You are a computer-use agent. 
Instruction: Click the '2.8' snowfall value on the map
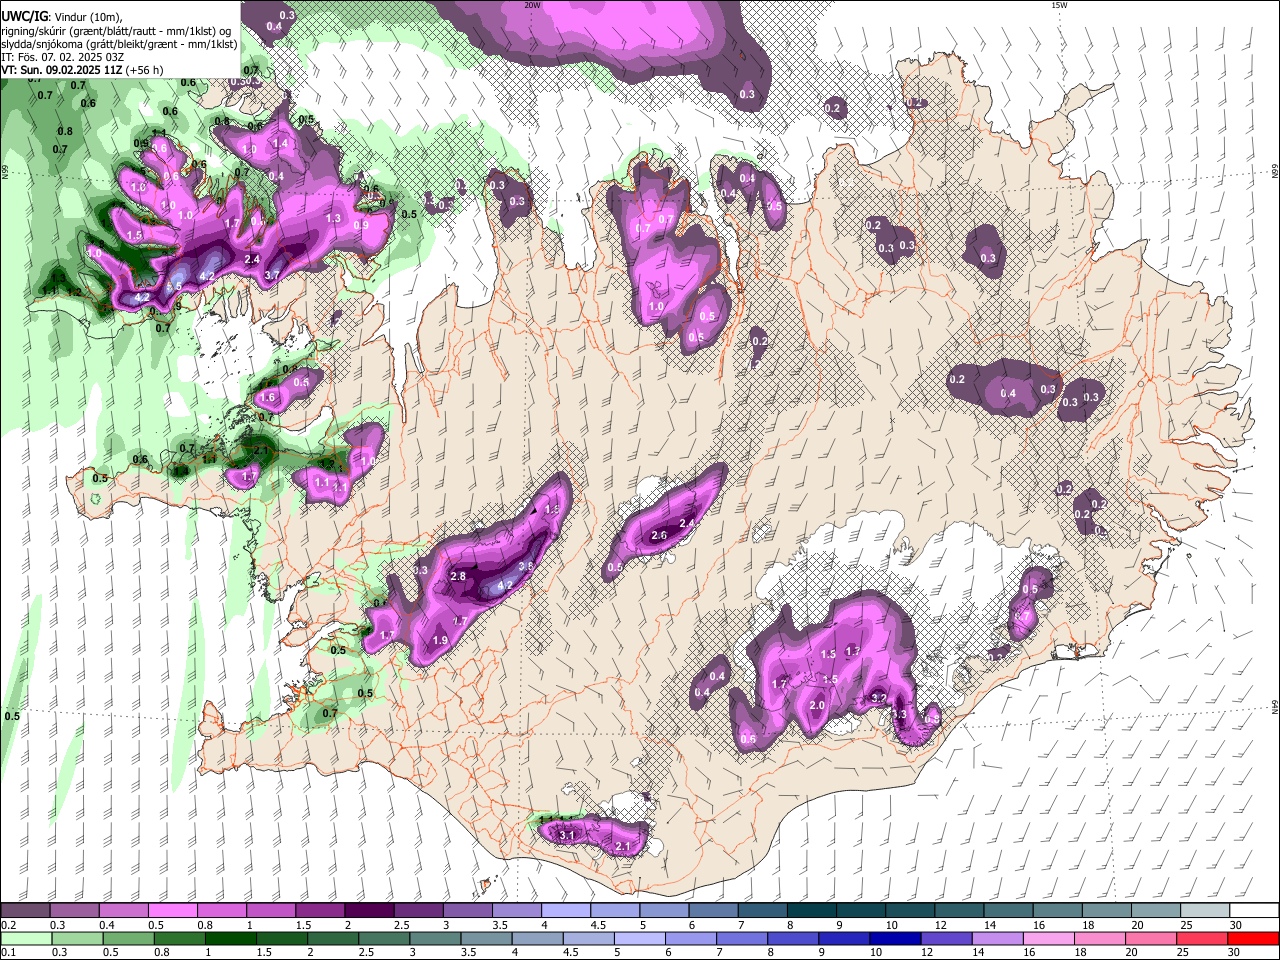459,576
